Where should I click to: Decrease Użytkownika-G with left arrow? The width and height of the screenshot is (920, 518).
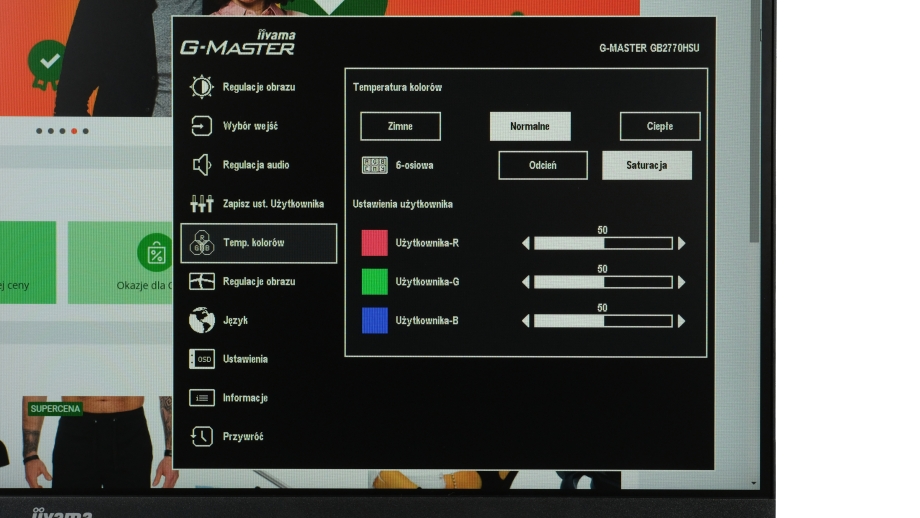click(x=526, y=282)
